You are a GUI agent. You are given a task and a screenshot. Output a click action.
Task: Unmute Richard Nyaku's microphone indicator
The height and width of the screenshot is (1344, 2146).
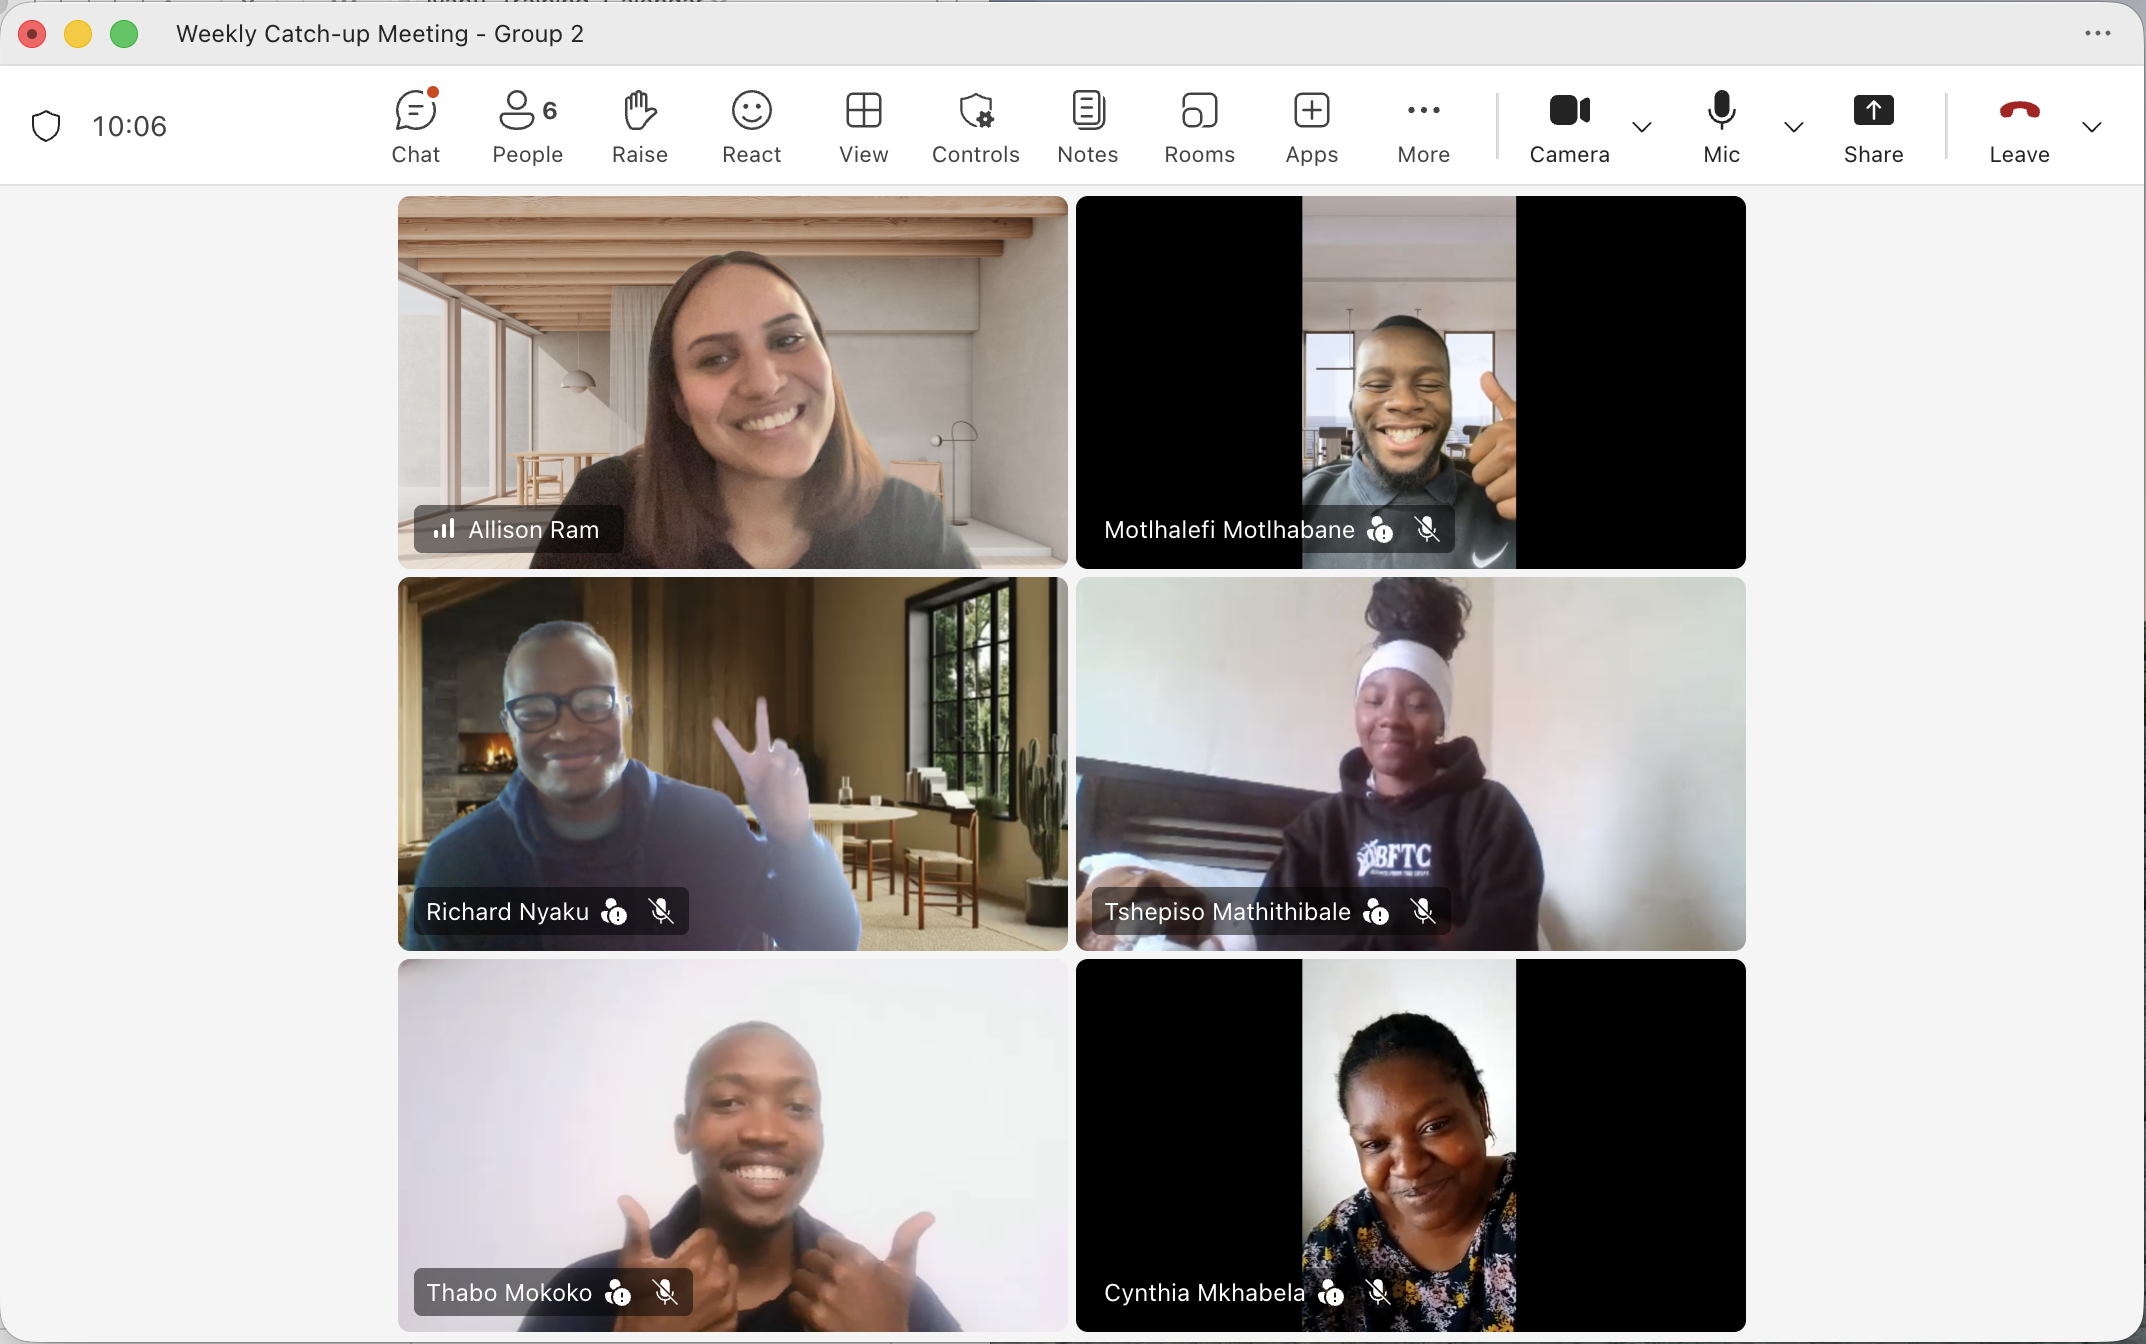(661, 911)
